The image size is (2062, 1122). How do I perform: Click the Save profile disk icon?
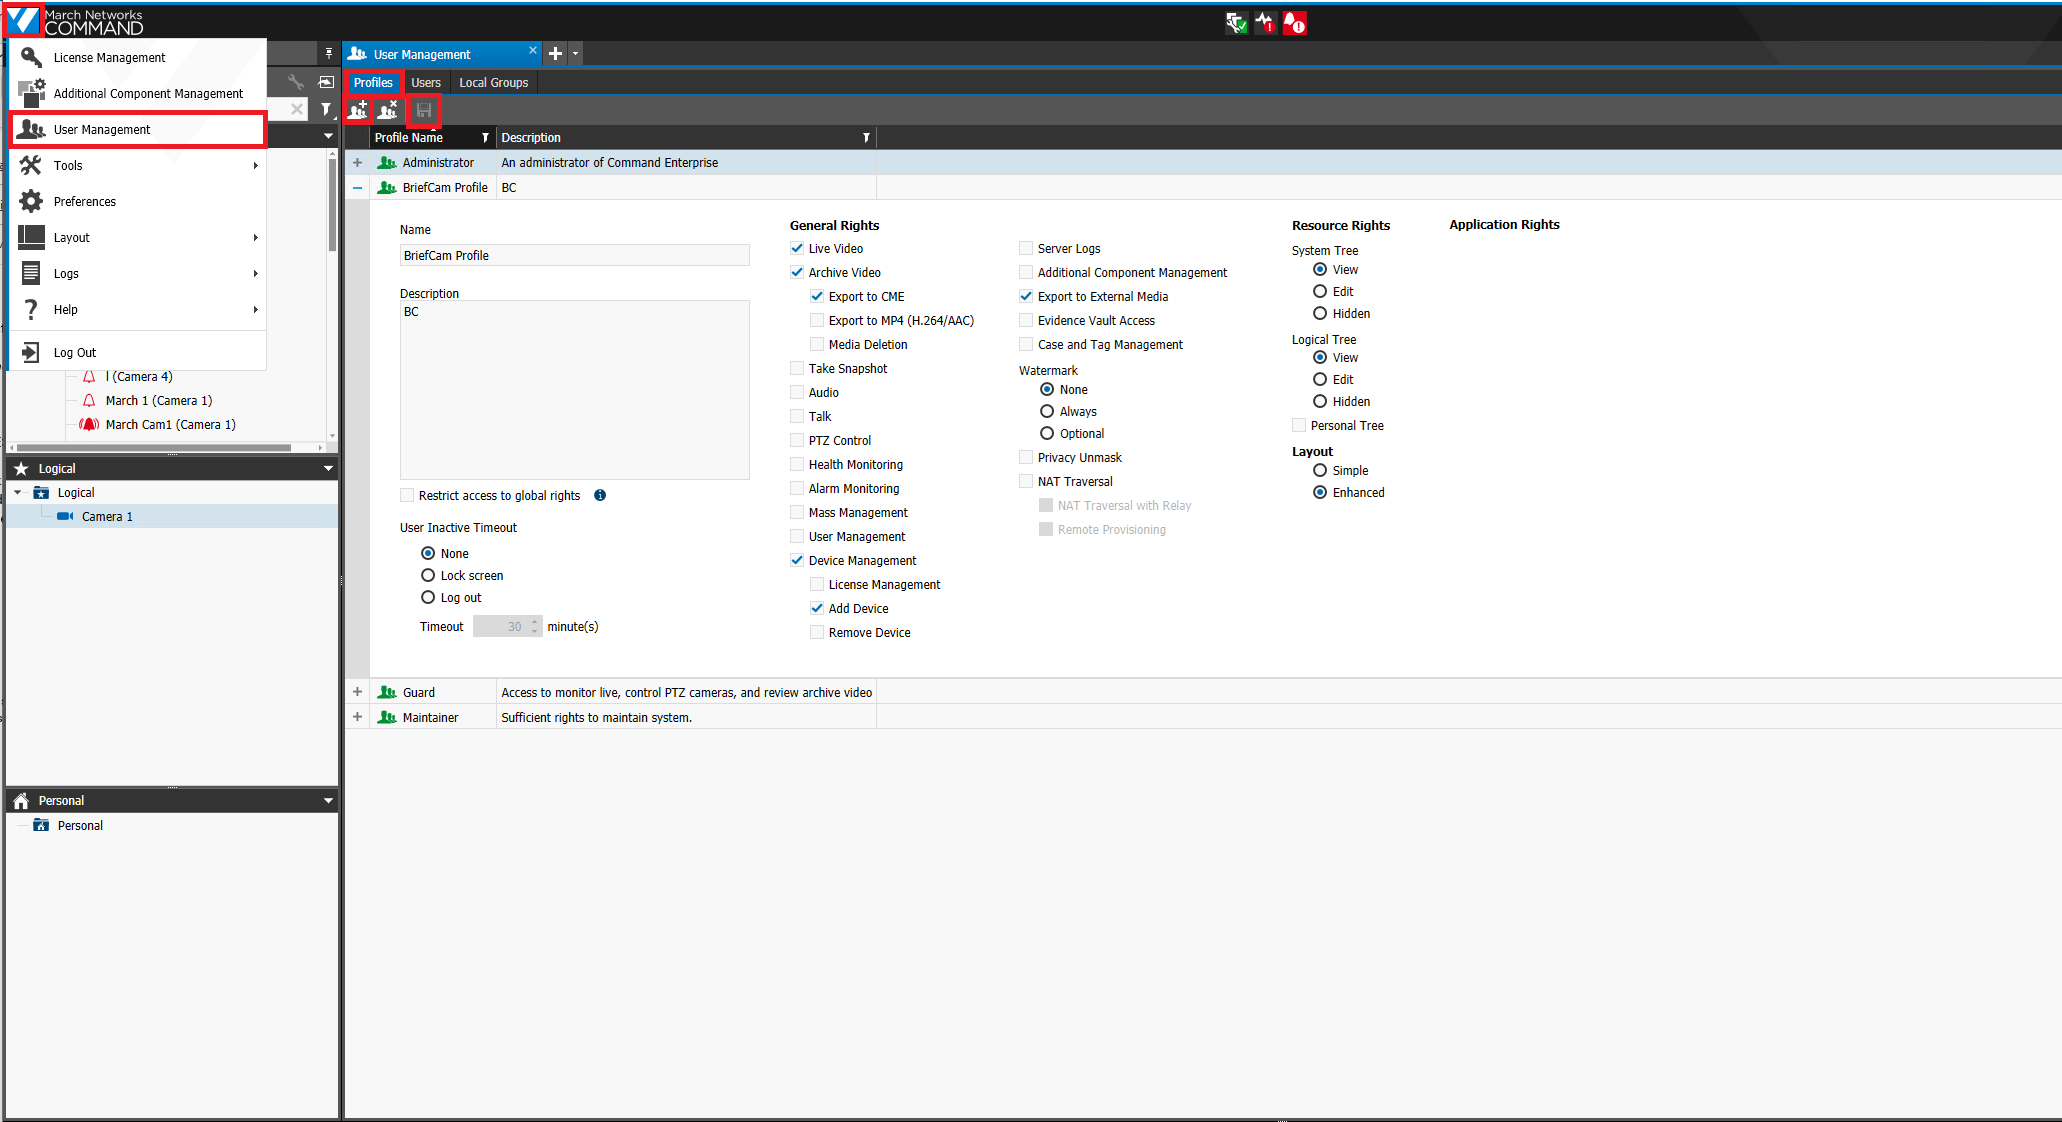coord(424,110)
